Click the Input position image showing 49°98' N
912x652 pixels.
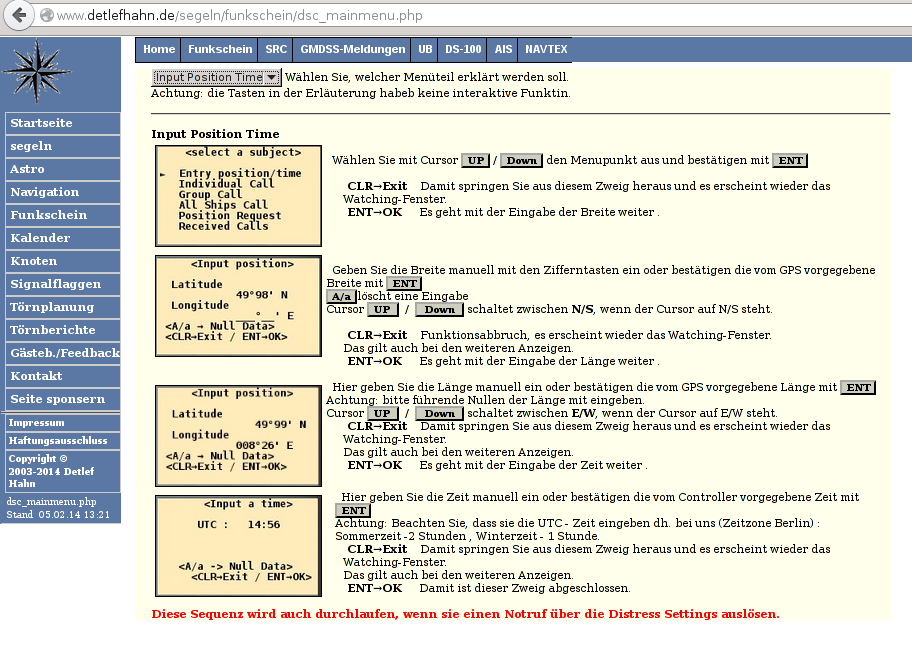pyautogui.click(x=238, y=306)
